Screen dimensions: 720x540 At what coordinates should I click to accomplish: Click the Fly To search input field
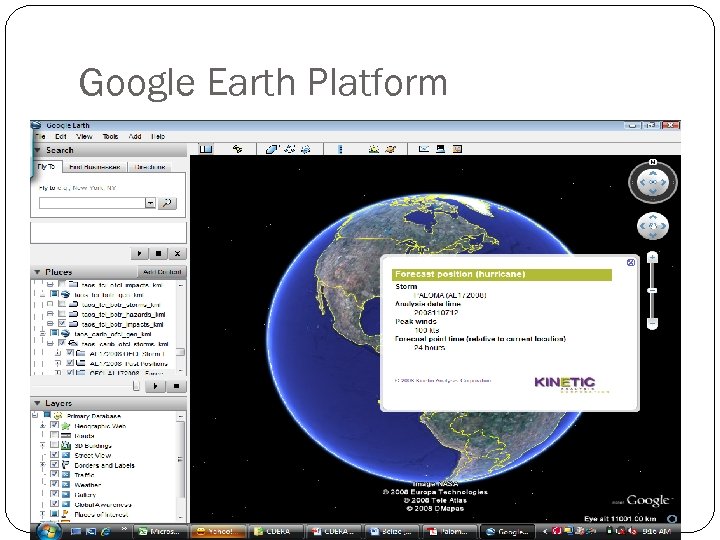92,203
